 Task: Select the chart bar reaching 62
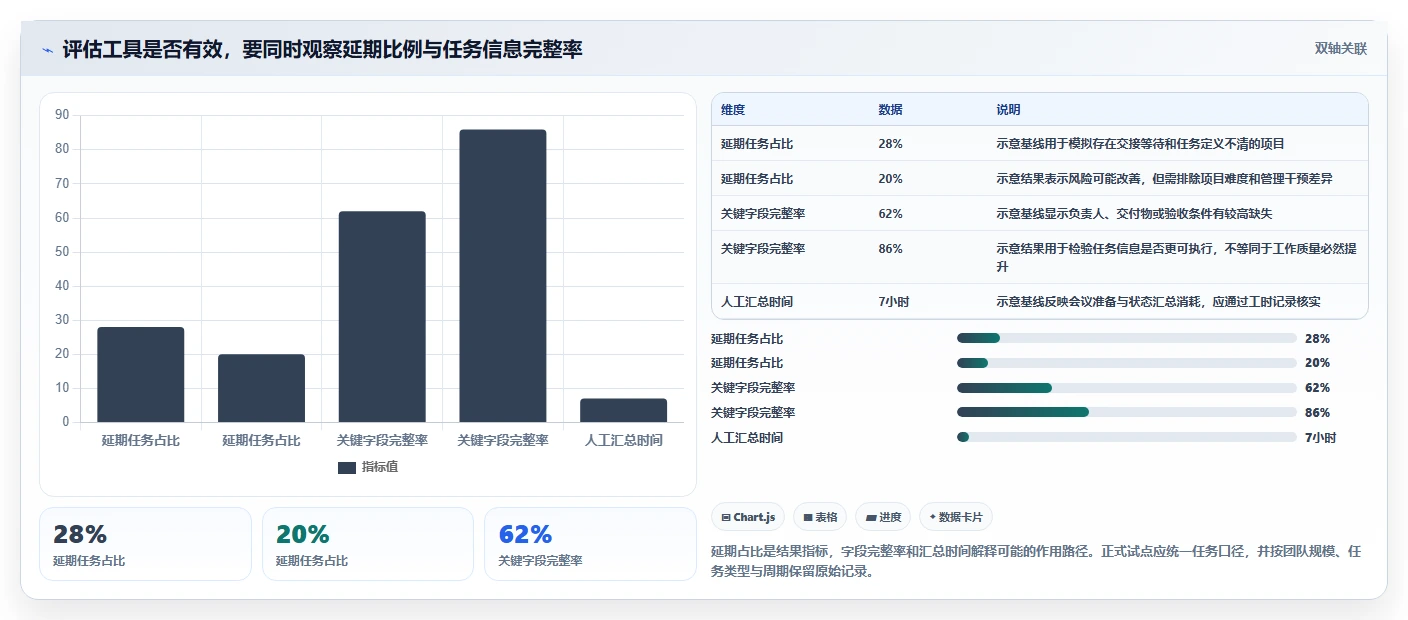pyautogui.click(x=382, y=316)
